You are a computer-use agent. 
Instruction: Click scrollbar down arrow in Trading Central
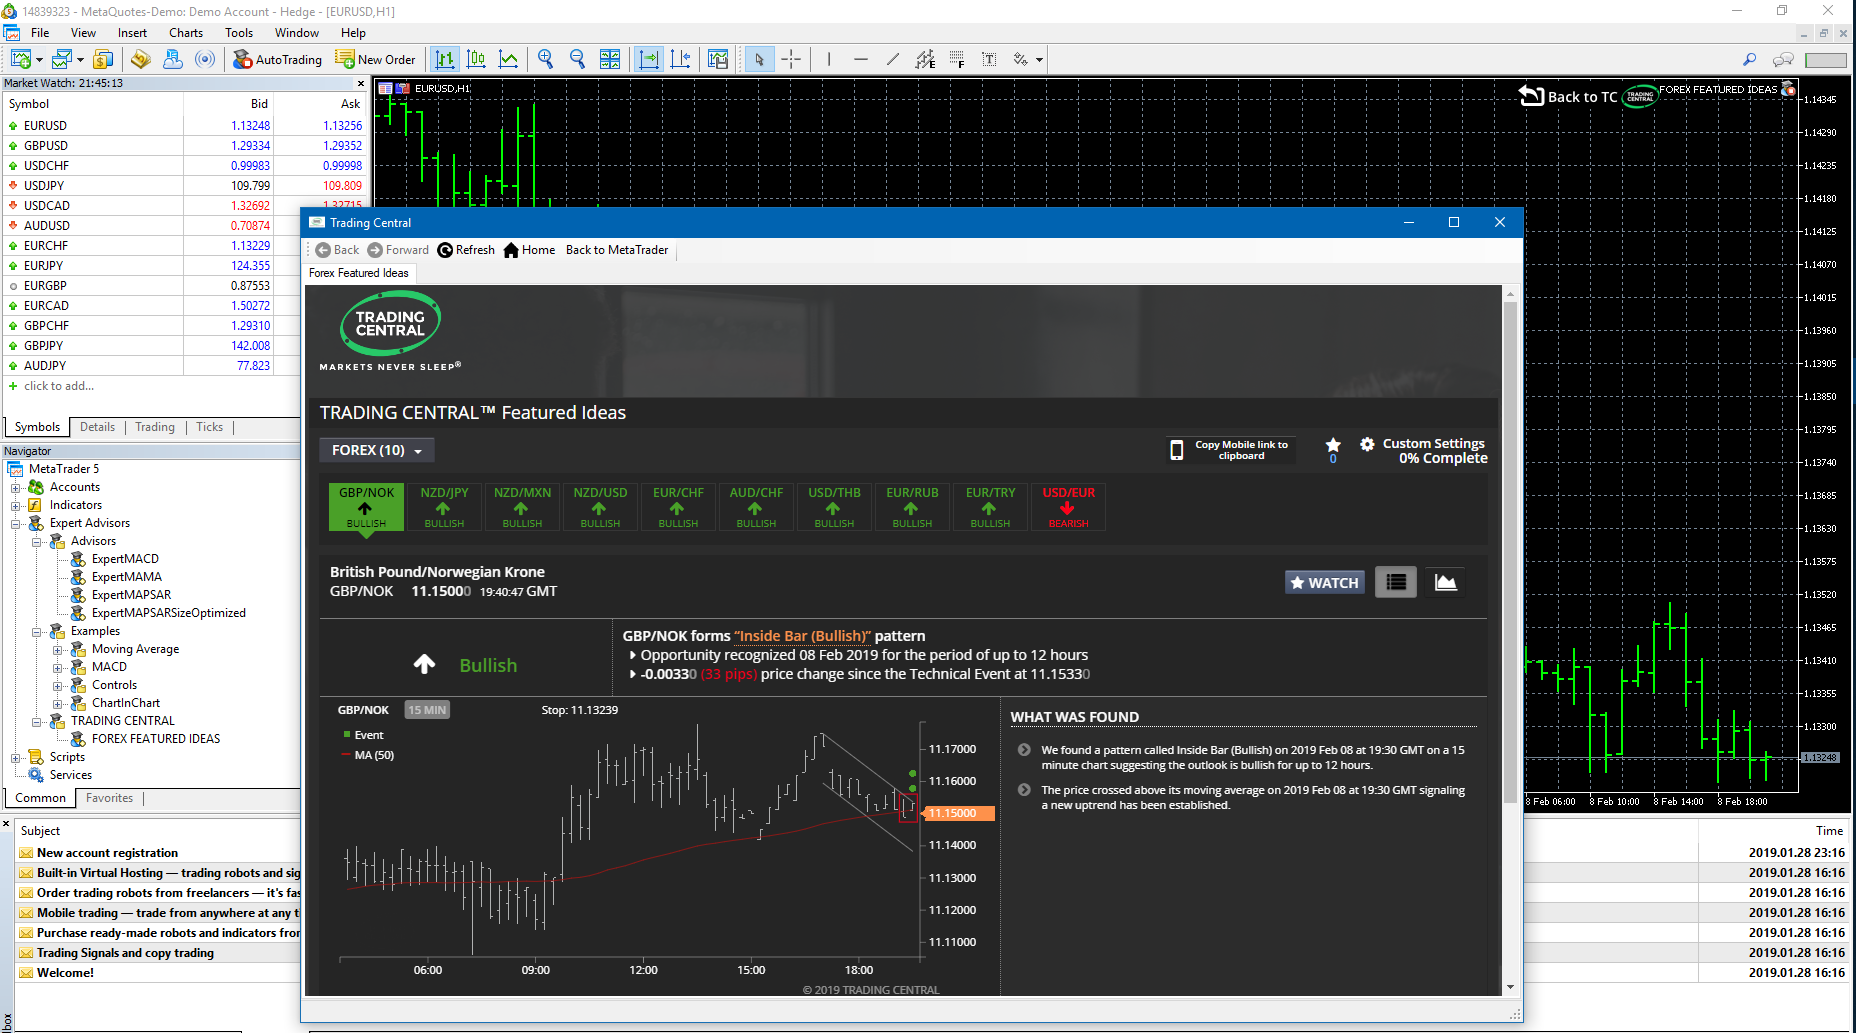(1510, 988)
